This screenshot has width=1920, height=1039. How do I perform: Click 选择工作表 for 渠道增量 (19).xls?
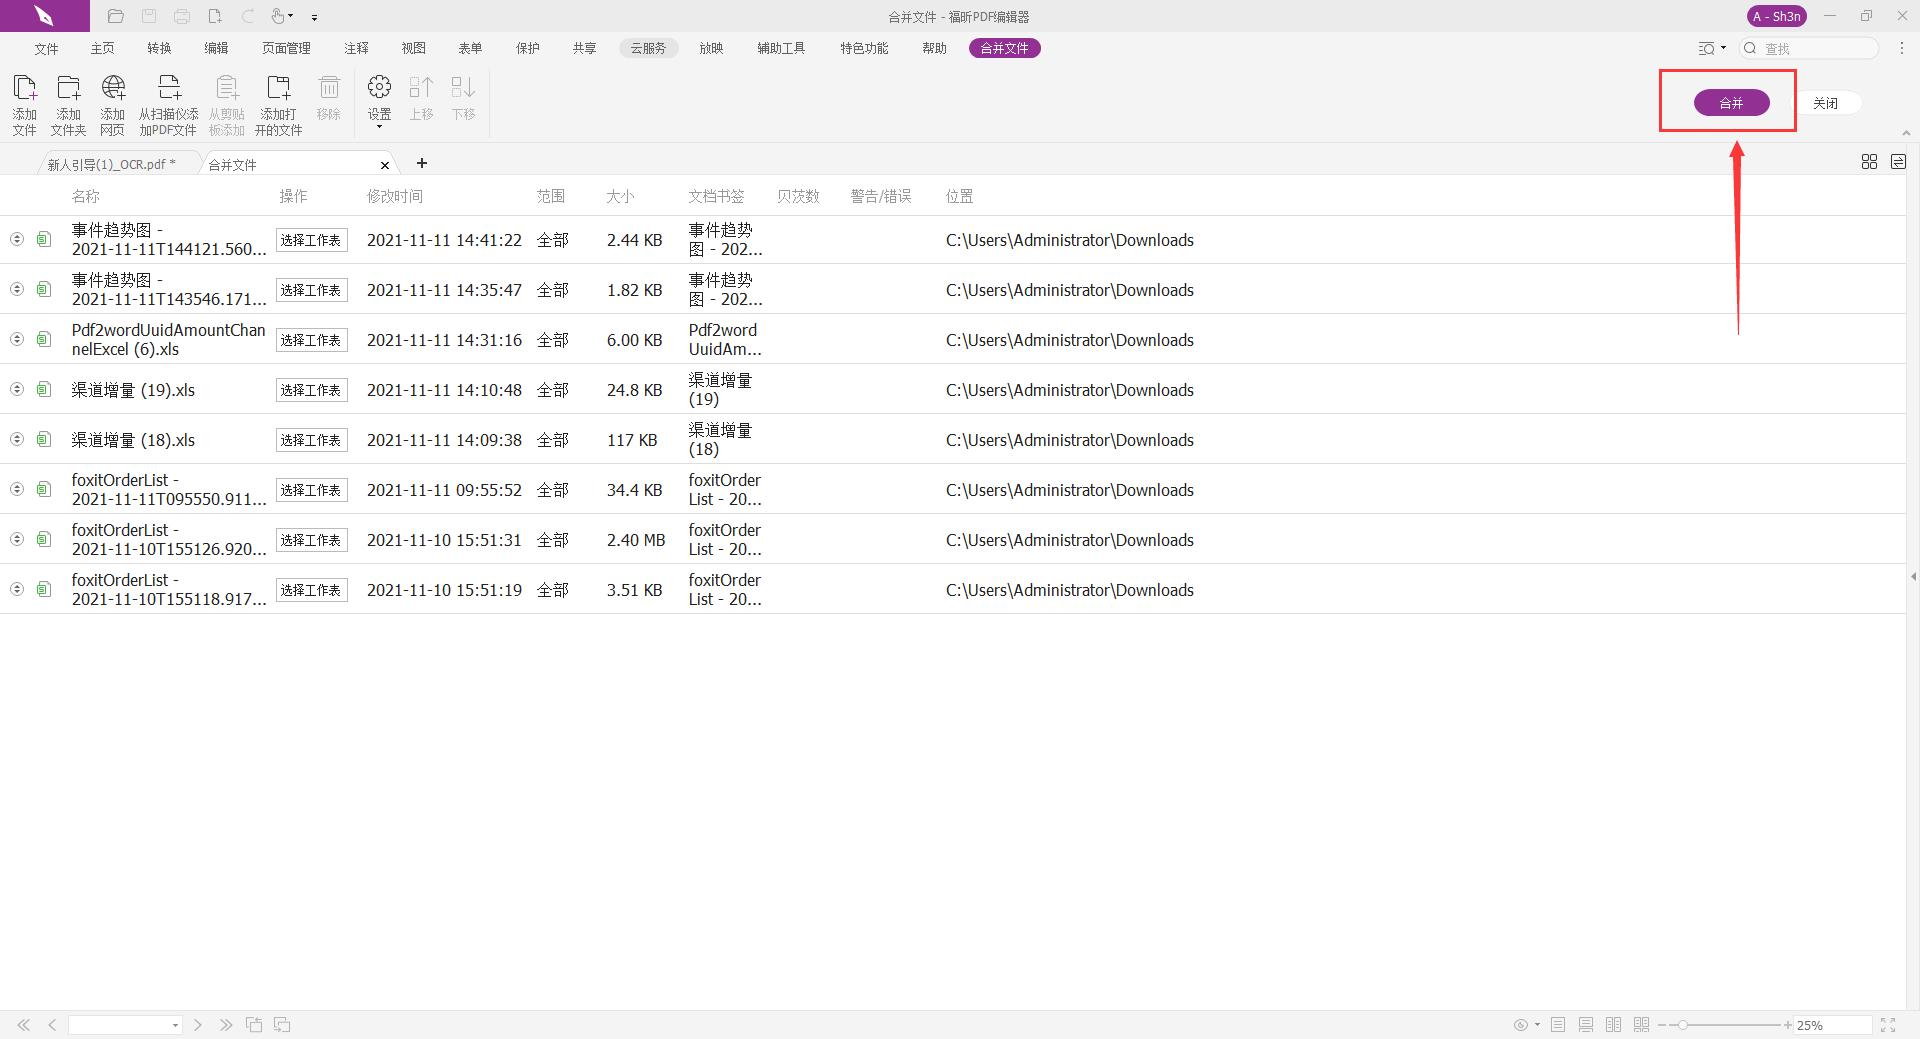coord(311,390)
